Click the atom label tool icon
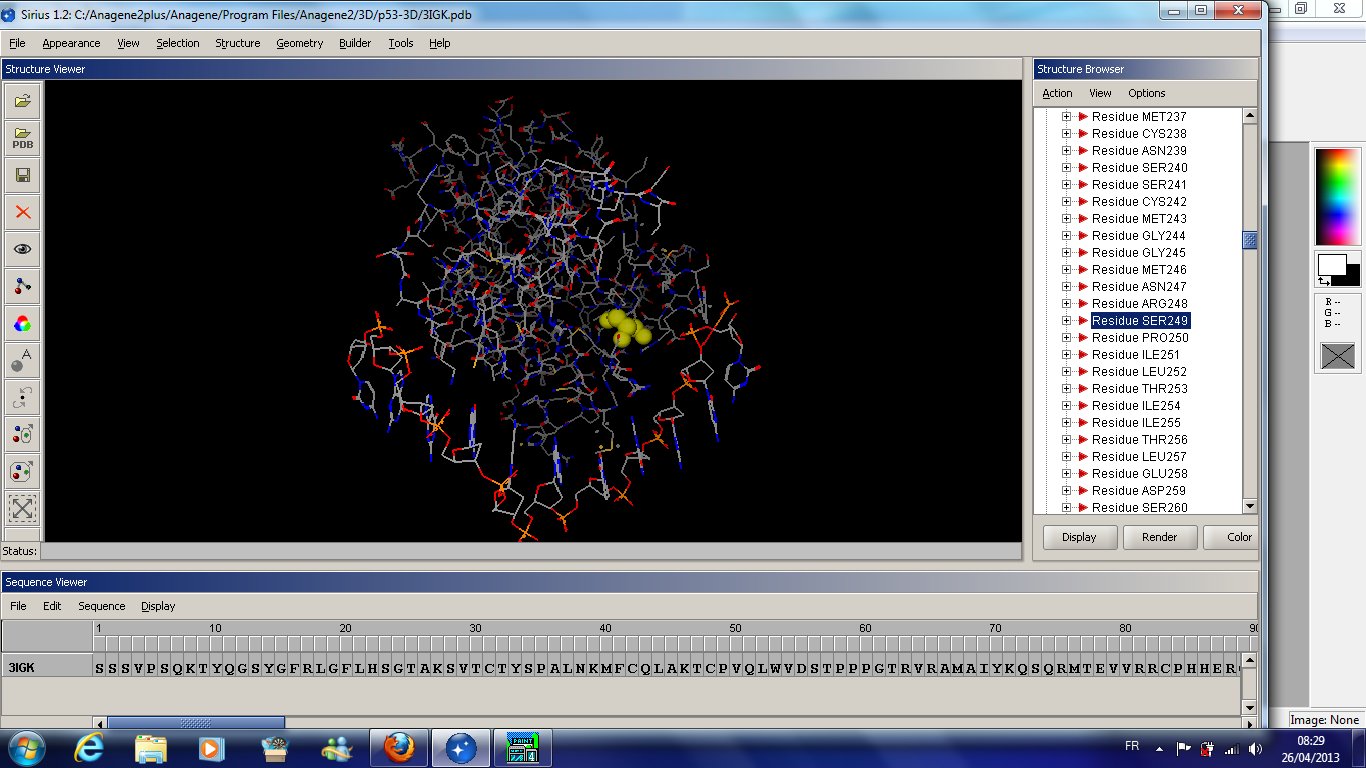 (x=23, y=360)
